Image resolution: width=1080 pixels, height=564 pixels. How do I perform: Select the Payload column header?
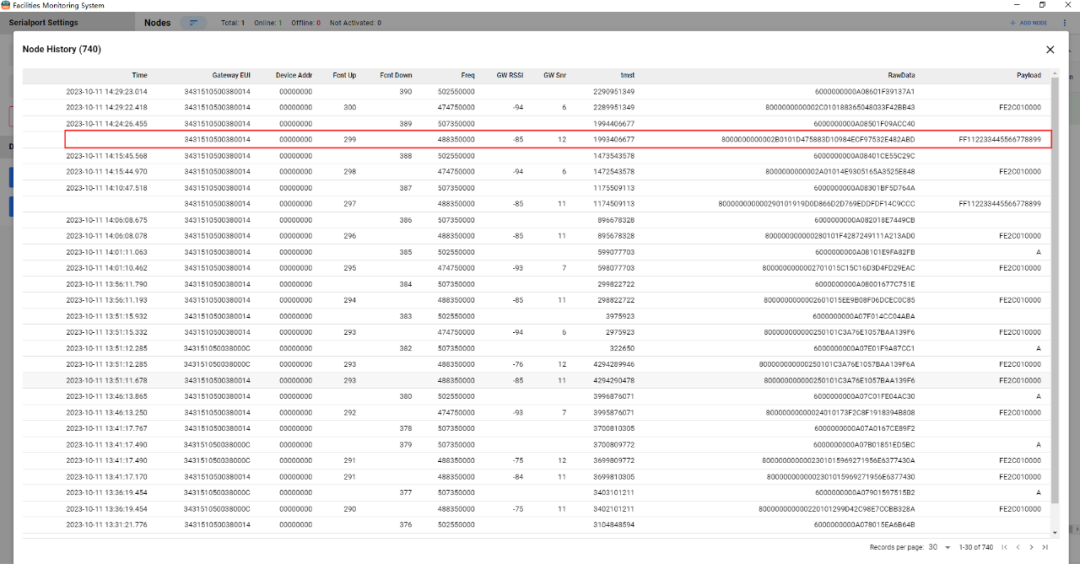click(x=1028, y=75)
